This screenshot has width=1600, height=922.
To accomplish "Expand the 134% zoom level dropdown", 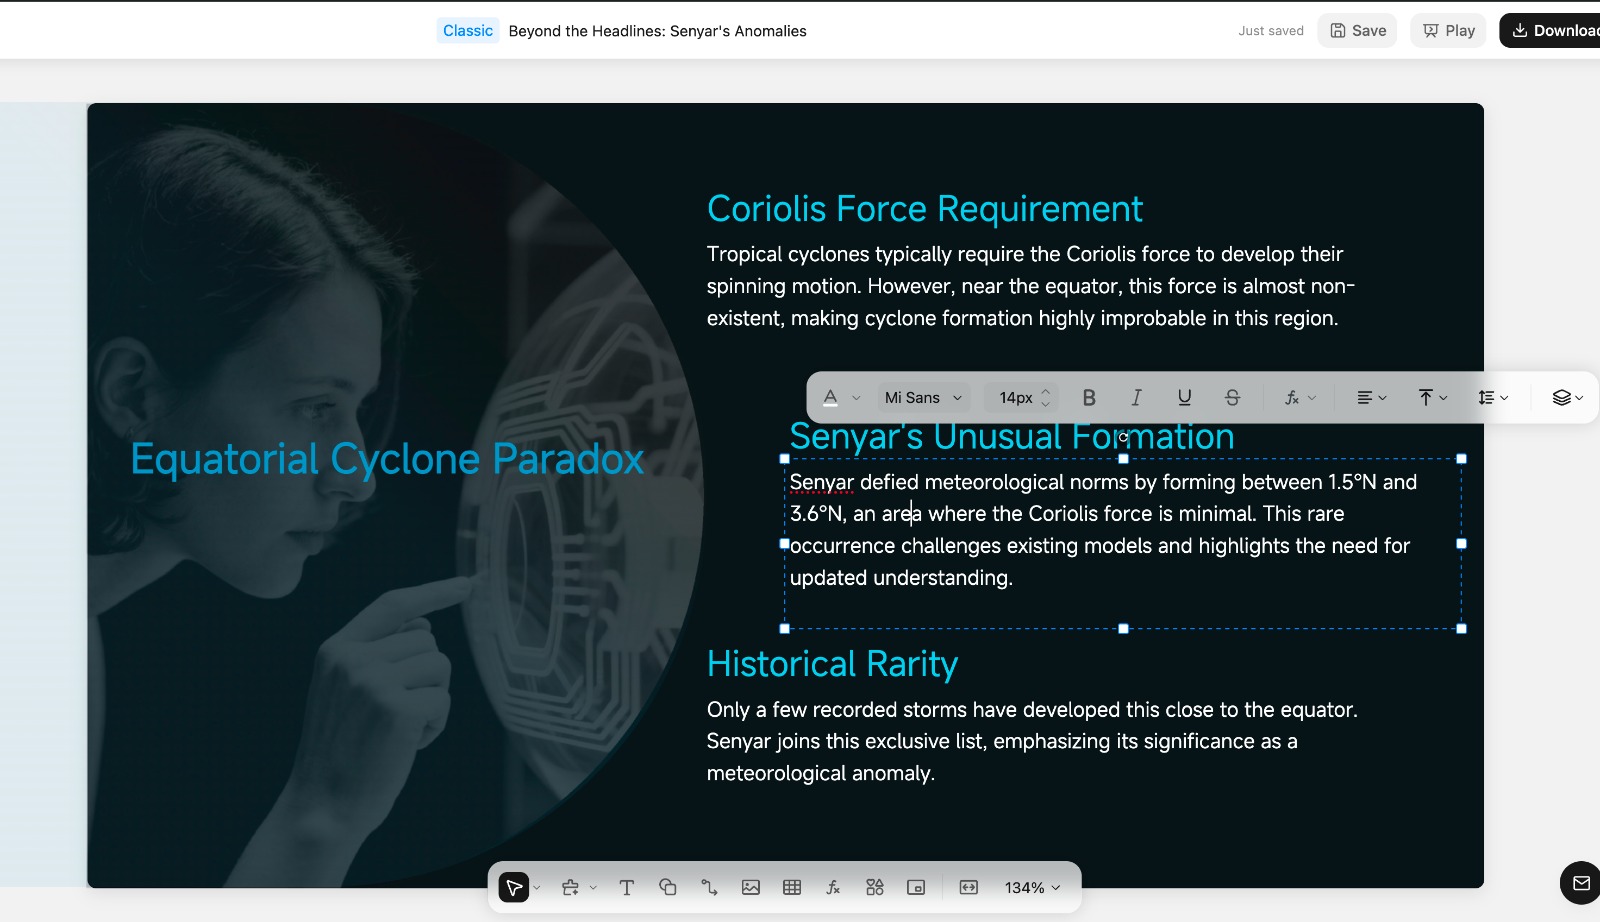I will [1032, 887].
